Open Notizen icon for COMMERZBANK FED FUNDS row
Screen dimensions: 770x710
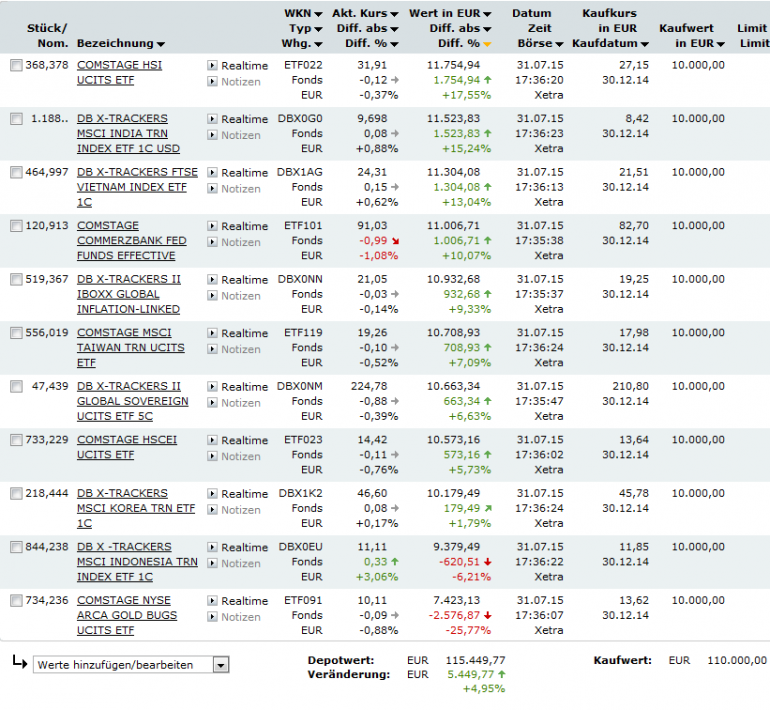212,242
